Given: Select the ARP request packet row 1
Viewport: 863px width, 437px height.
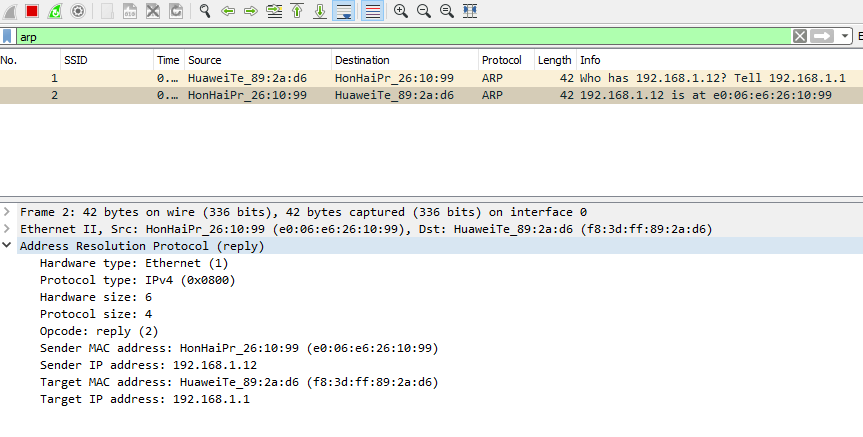Looking at the screenshot, I should coord(300,77).
